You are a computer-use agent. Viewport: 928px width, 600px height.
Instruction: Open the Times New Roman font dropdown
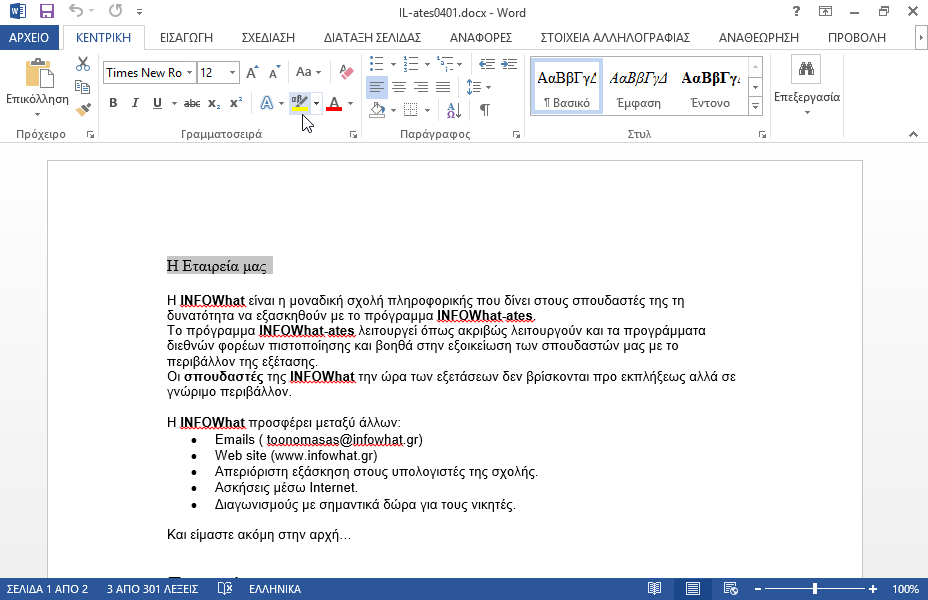pyautogui.click(x=189, y=72)
